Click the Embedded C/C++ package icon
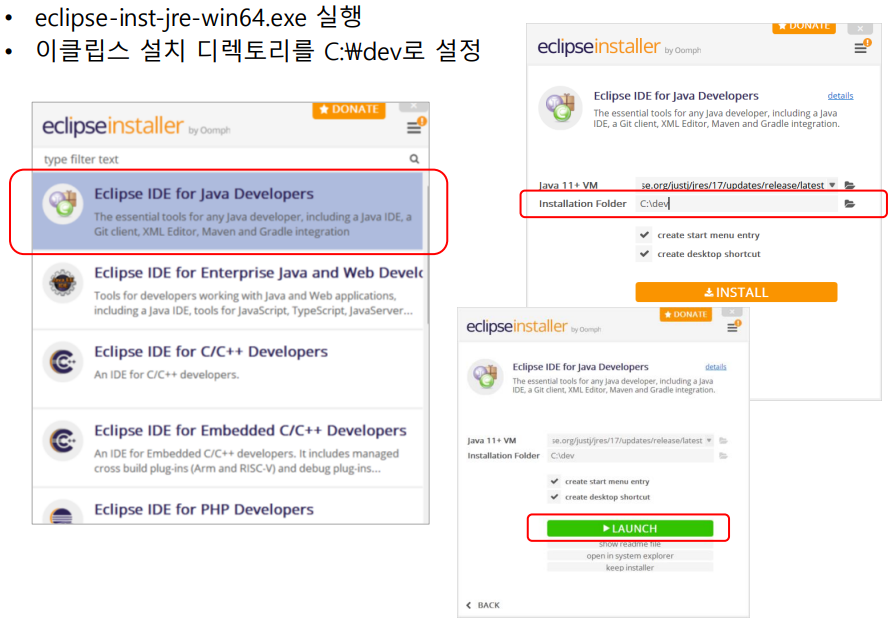The width and height of the screenshot is (895, 621). (x=63, y=440)
